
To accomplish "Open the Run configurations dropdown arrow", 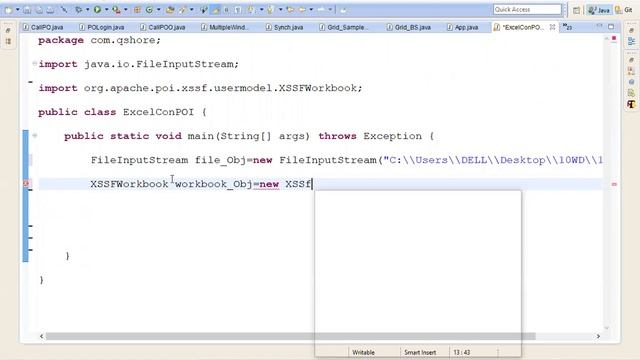I will (106, 10).
